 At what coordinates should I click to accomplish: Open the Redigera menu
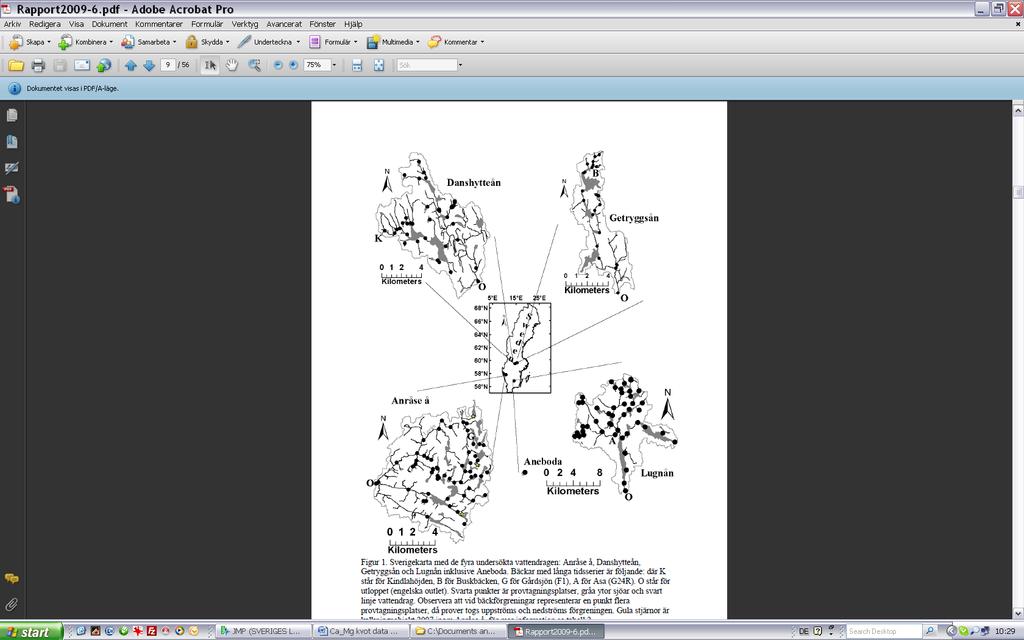tap(44, 24)
